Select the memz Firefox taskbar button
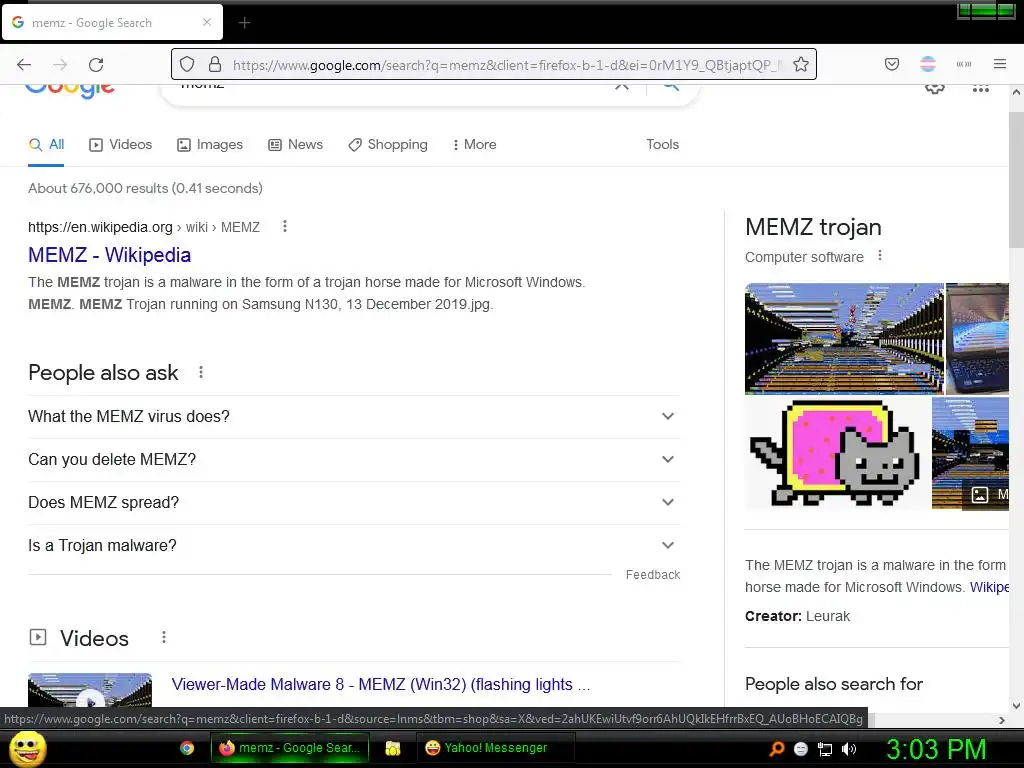 click(290, 748)
